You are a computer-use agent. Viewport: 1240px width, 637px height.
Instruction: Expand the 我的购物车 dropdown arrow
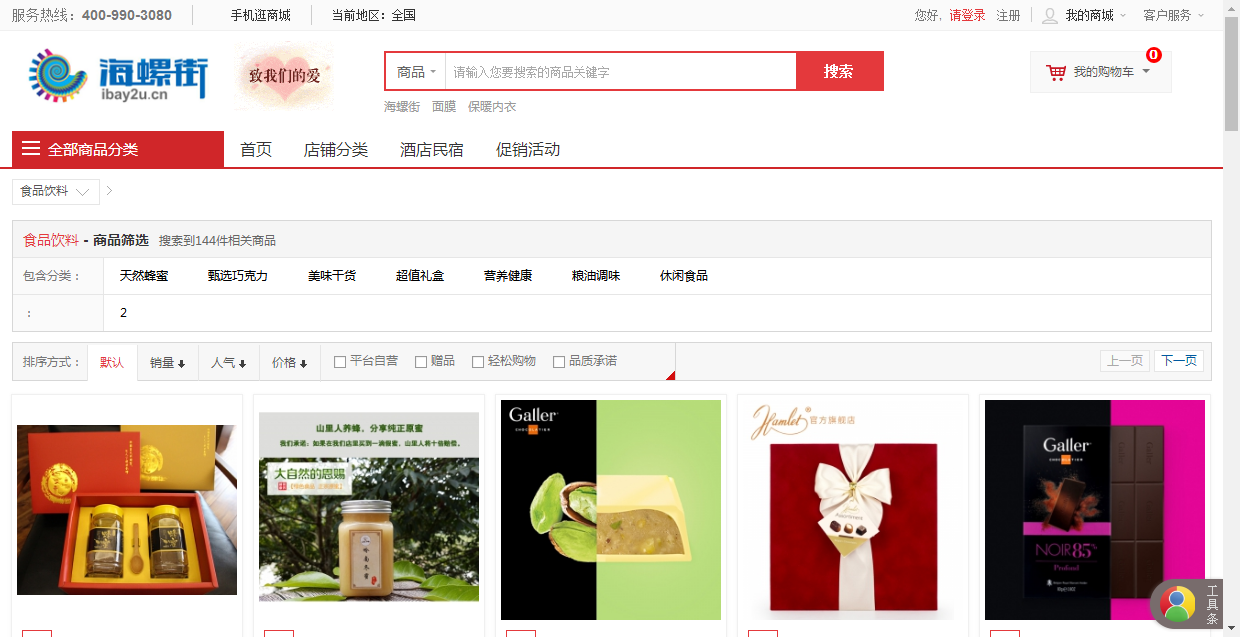[1146, 71]
